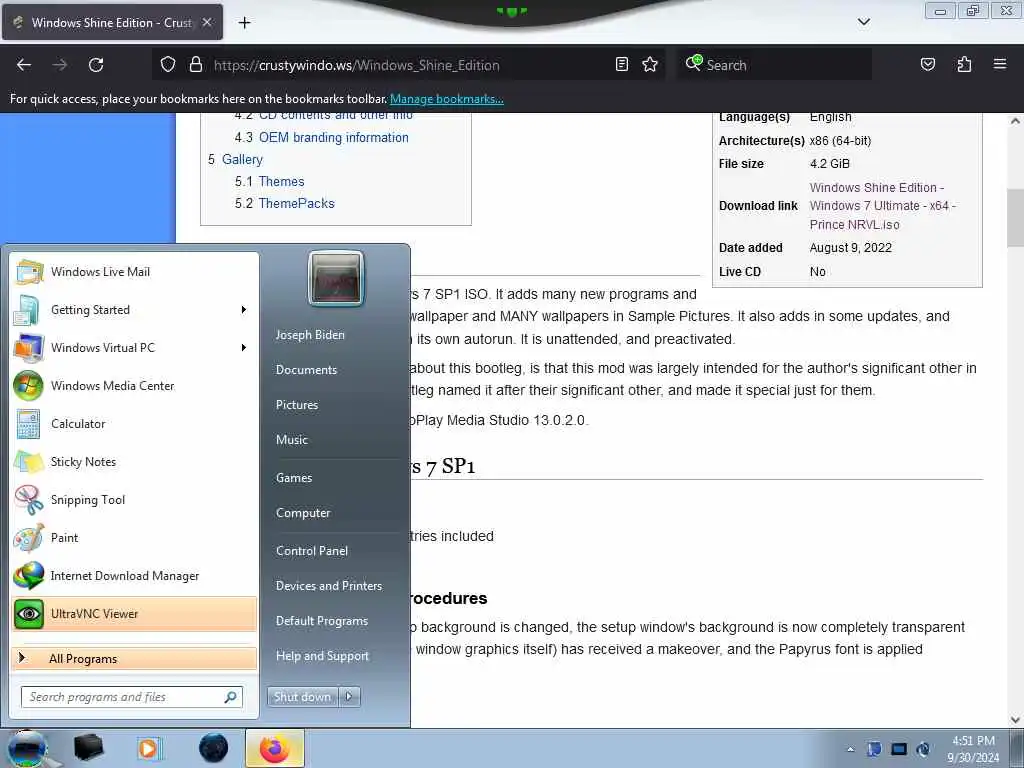
Task: Expand All Programs list
Action: (x=135, y=659)
